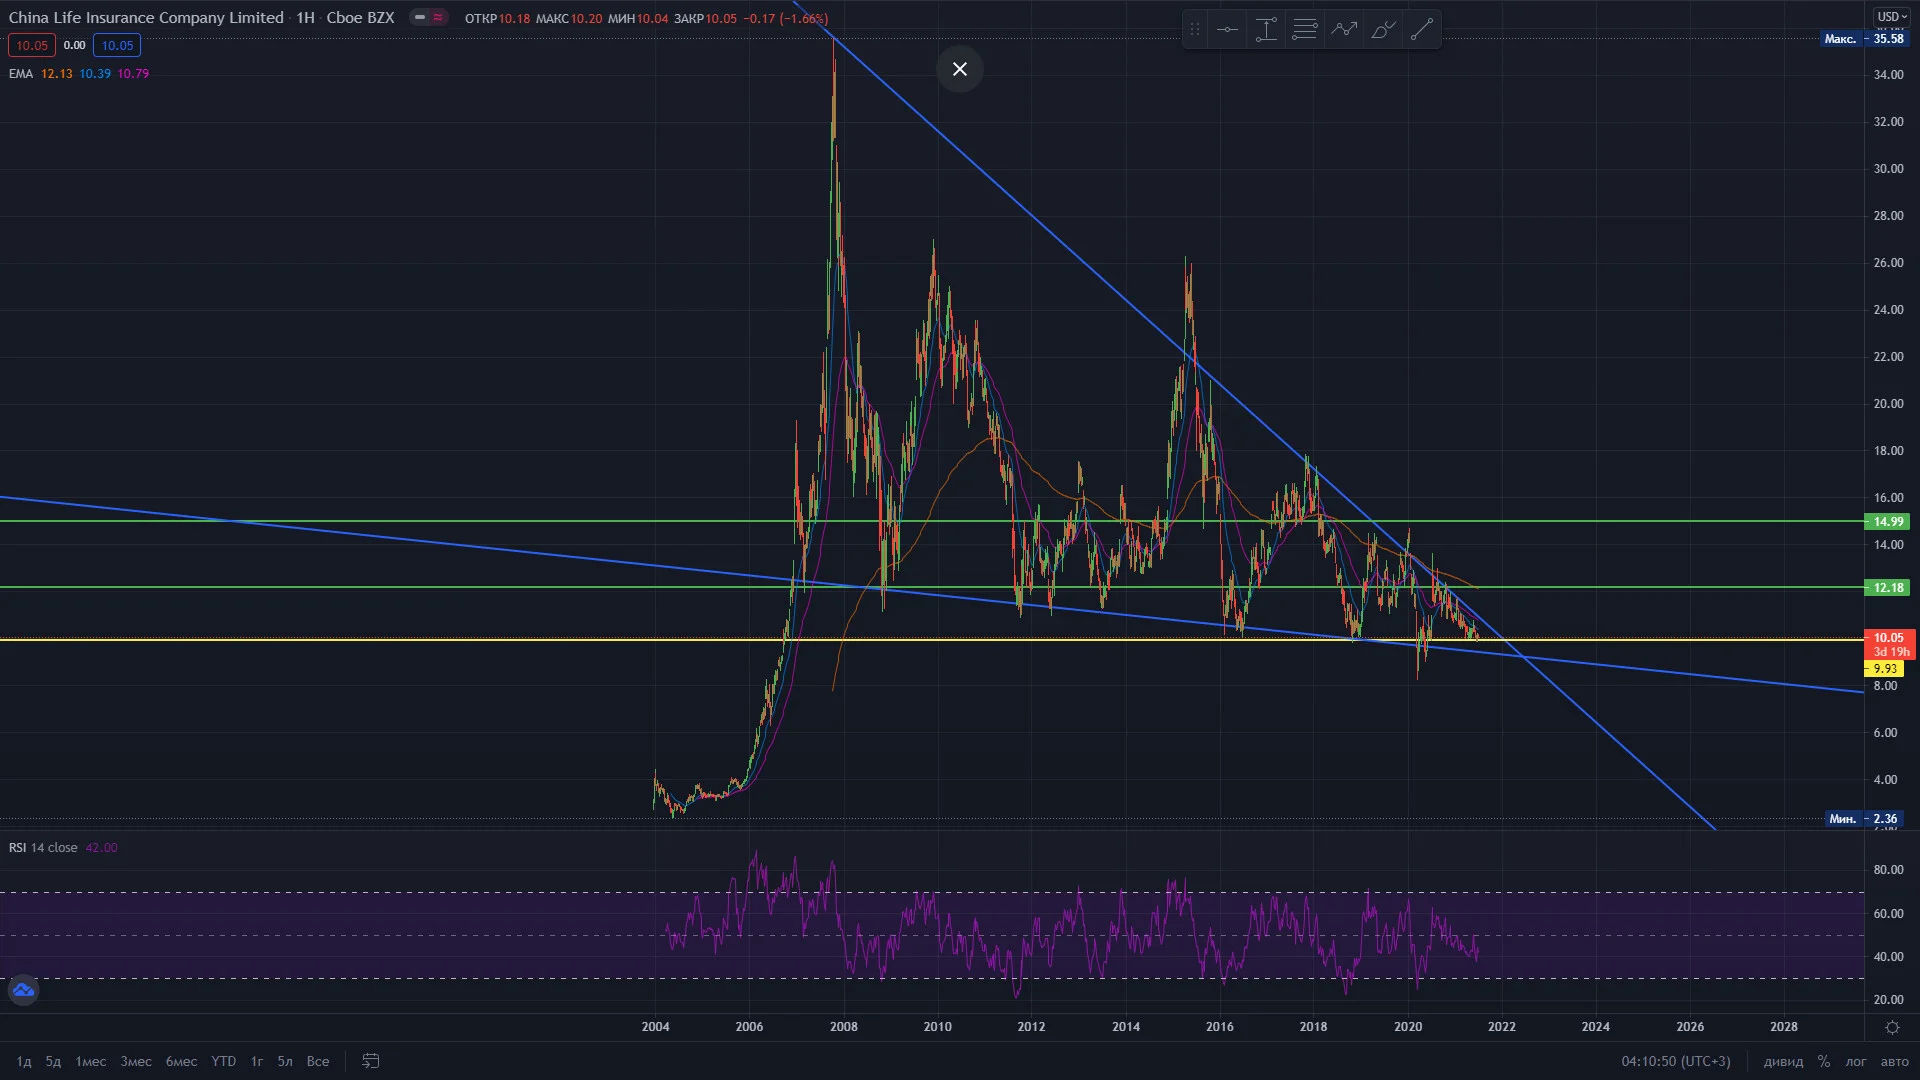This screenshot has height=1080, width=1920.
Task: Select the price range measure tool
Action: point(1266,30)
